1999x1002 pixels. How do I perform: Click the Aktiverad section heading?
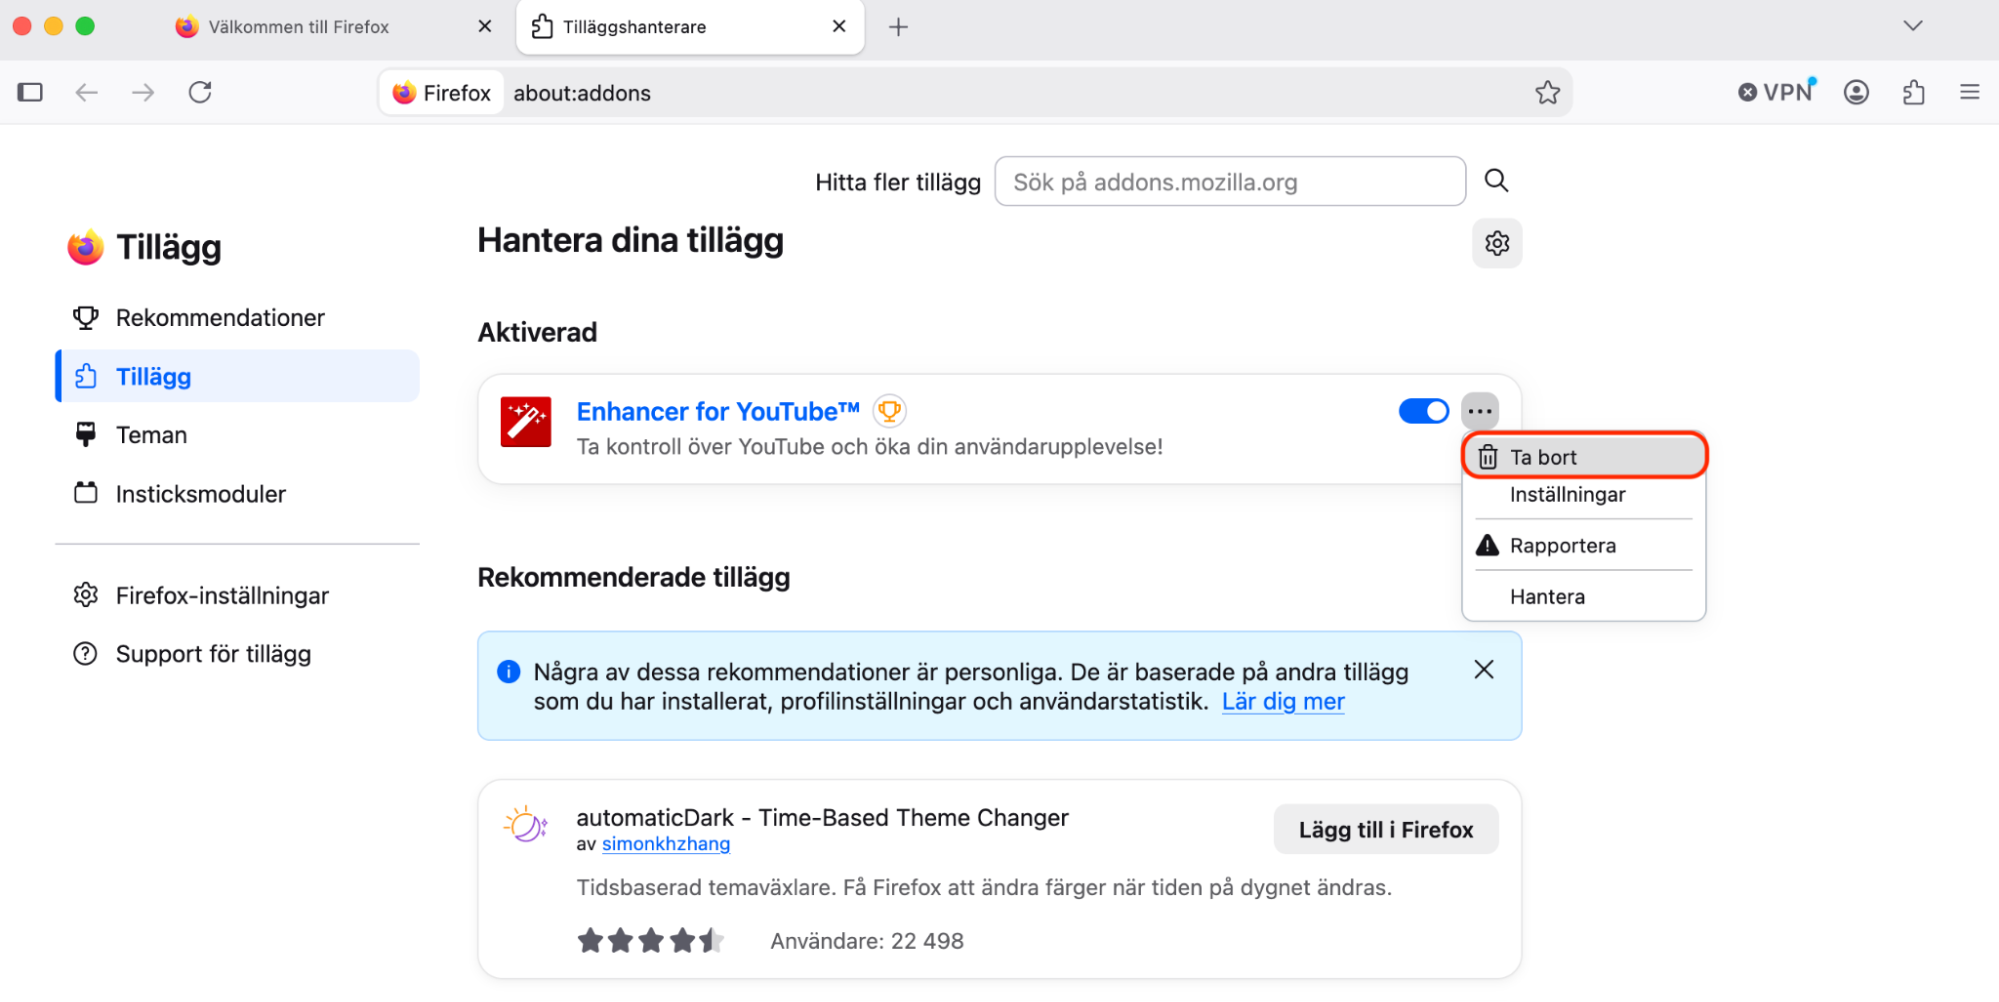click(x=537, y=333)
